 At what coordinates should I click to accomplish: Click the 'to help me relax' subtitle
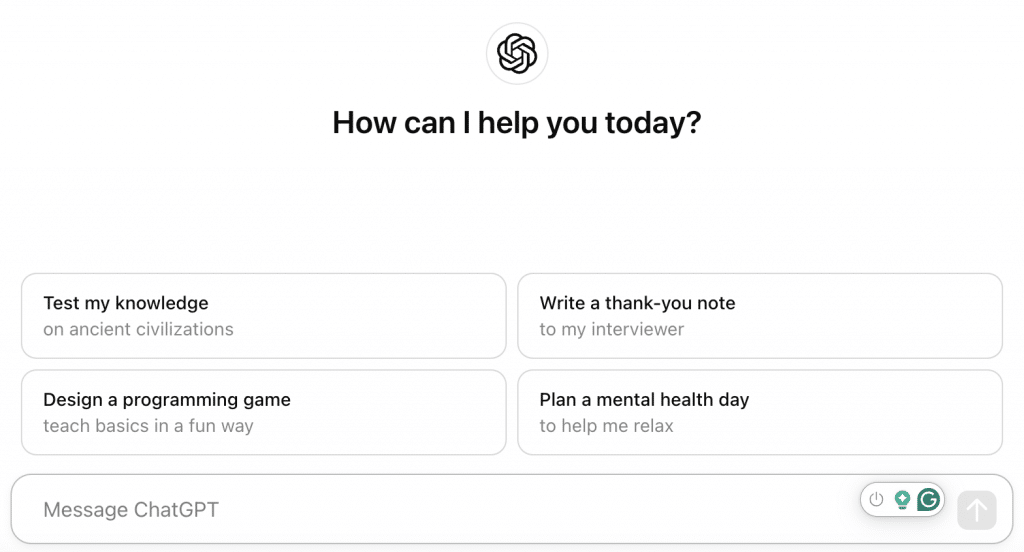pyautogui.click(x=607, y=426)
